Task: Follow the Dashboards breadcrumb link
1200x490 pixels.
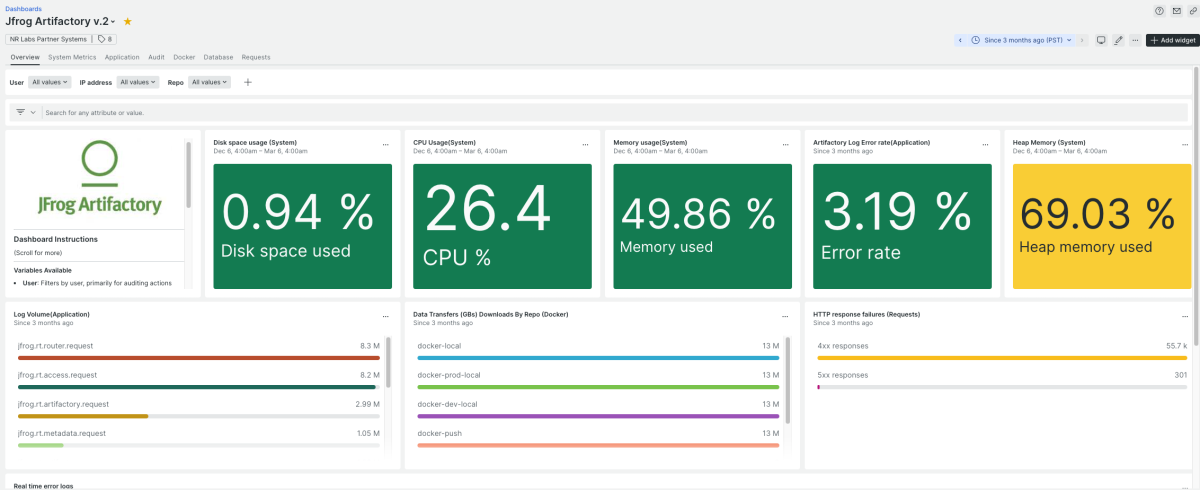Action: [x=24, y=8]
